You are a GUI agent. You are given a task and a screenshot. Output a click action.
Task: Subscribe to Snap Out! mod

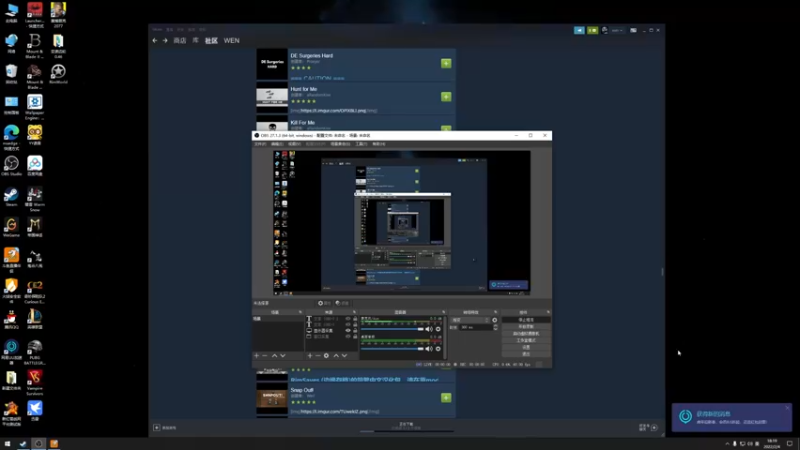tap(446, 398)
